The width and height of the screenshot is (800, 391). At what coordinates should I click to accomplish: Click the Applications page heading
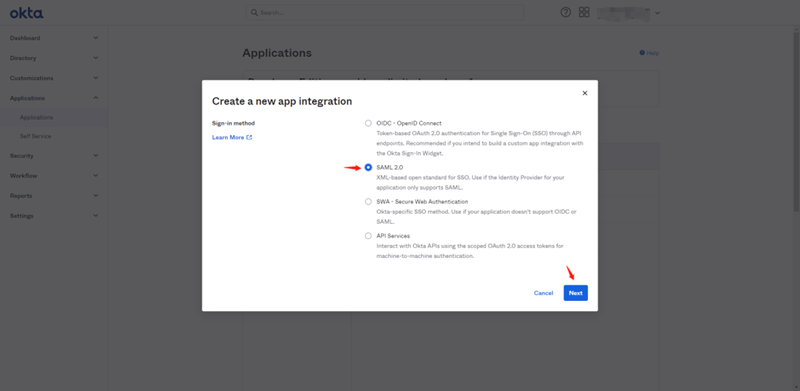tap(277, 53)
